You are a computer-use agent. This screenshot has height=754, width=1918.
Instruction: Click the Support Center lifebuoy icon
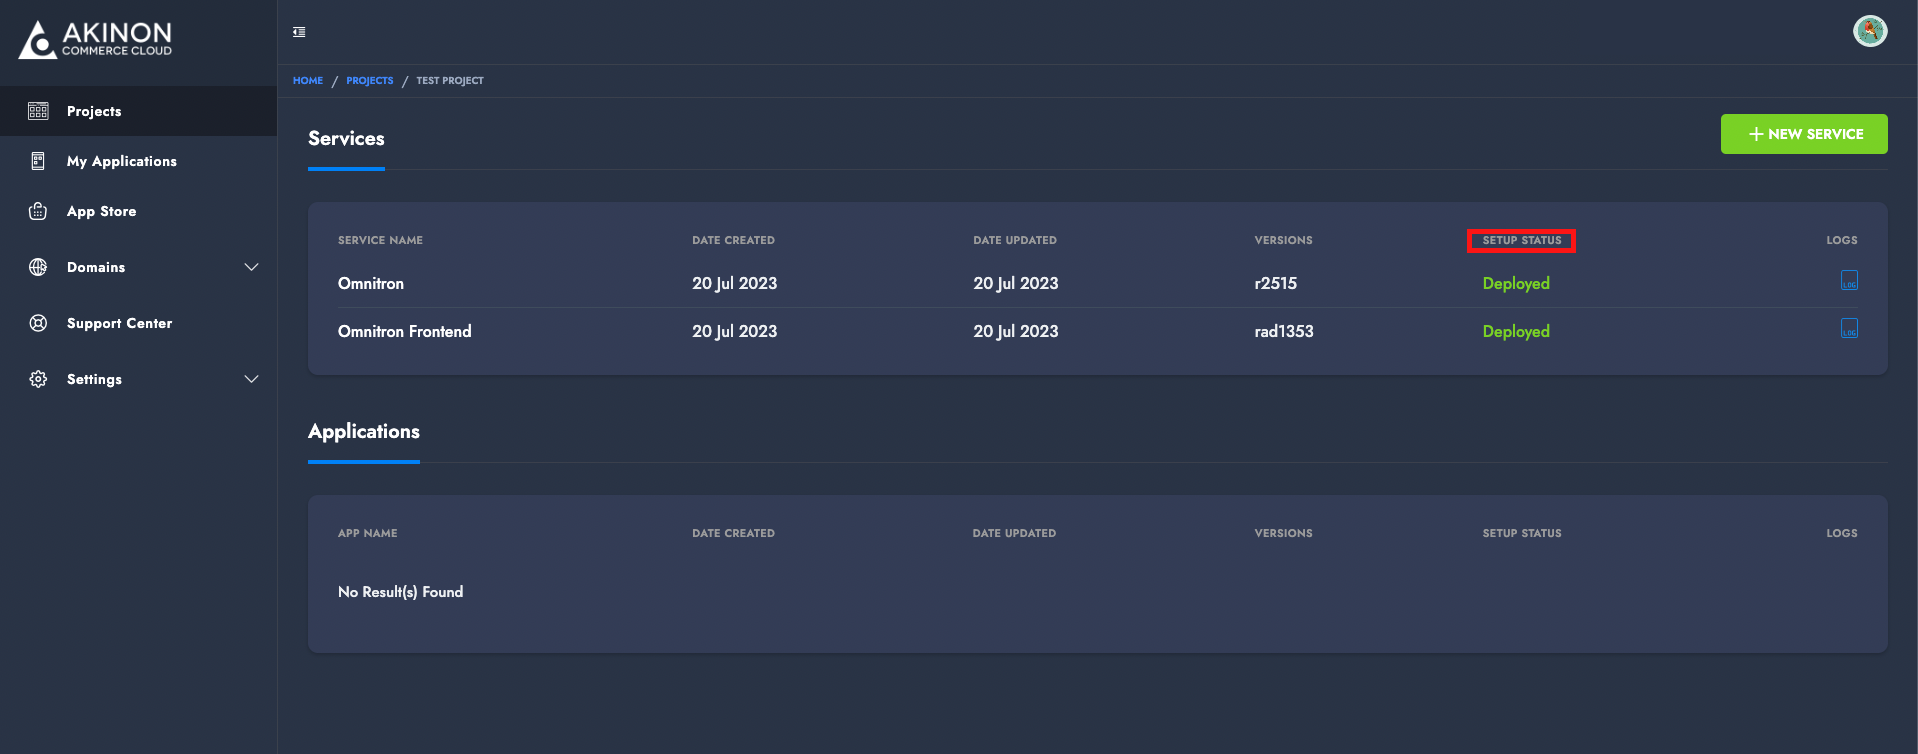pos(38,323)
